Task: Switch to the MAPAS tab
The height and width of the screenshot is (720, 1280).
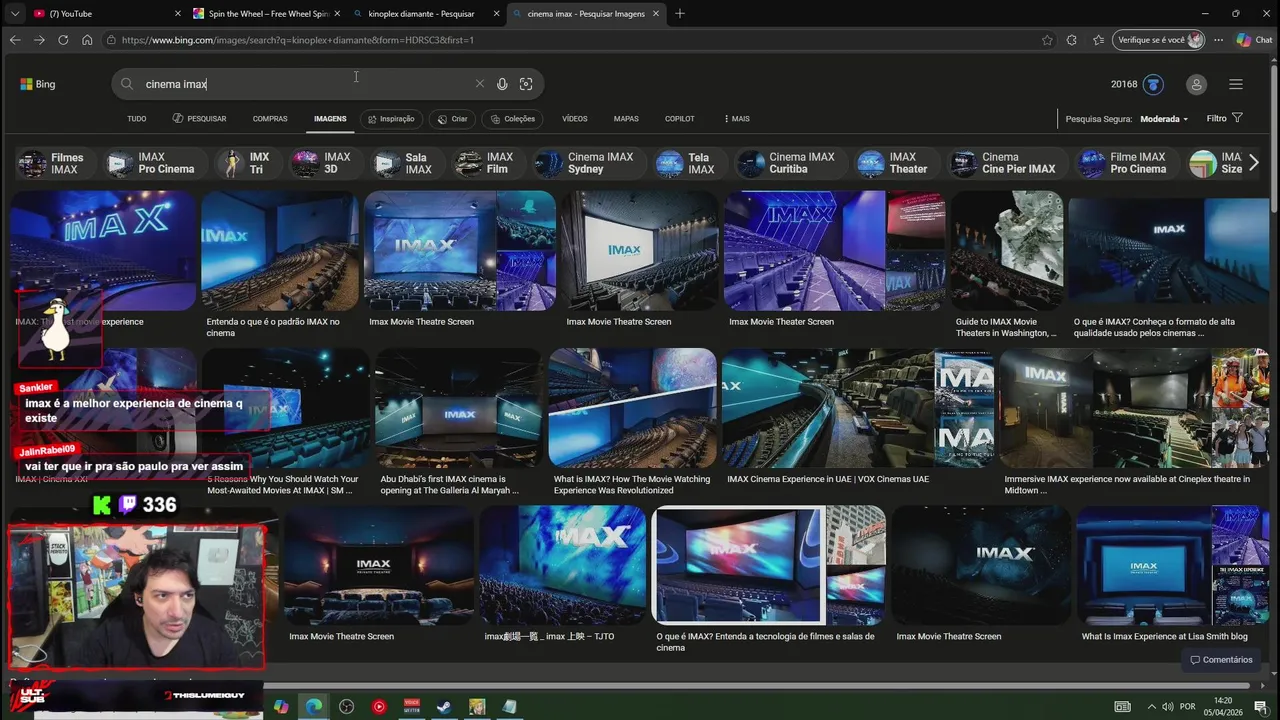Action: (626, 119)
